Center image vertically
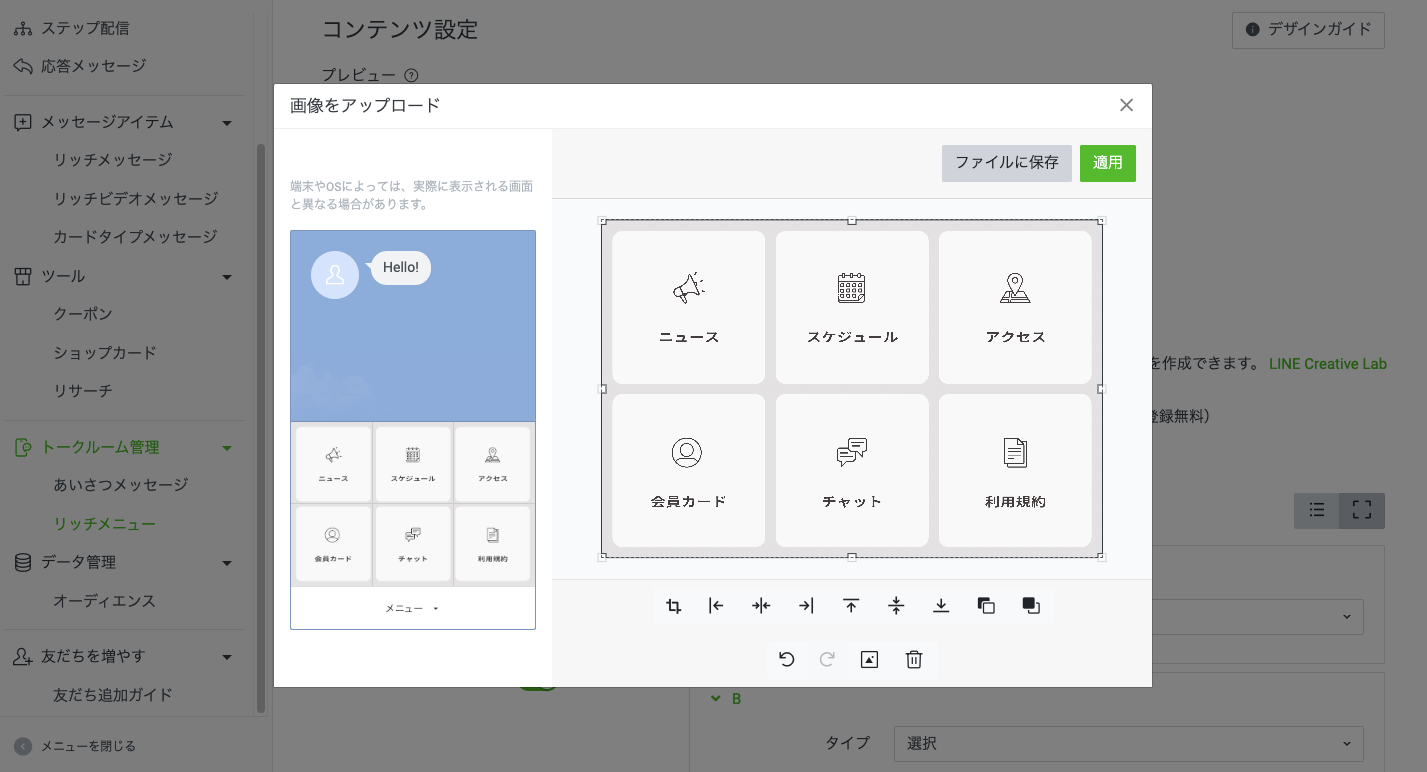Image resolution: width=1427 pixels, height=772 pixels. [896, 606]
